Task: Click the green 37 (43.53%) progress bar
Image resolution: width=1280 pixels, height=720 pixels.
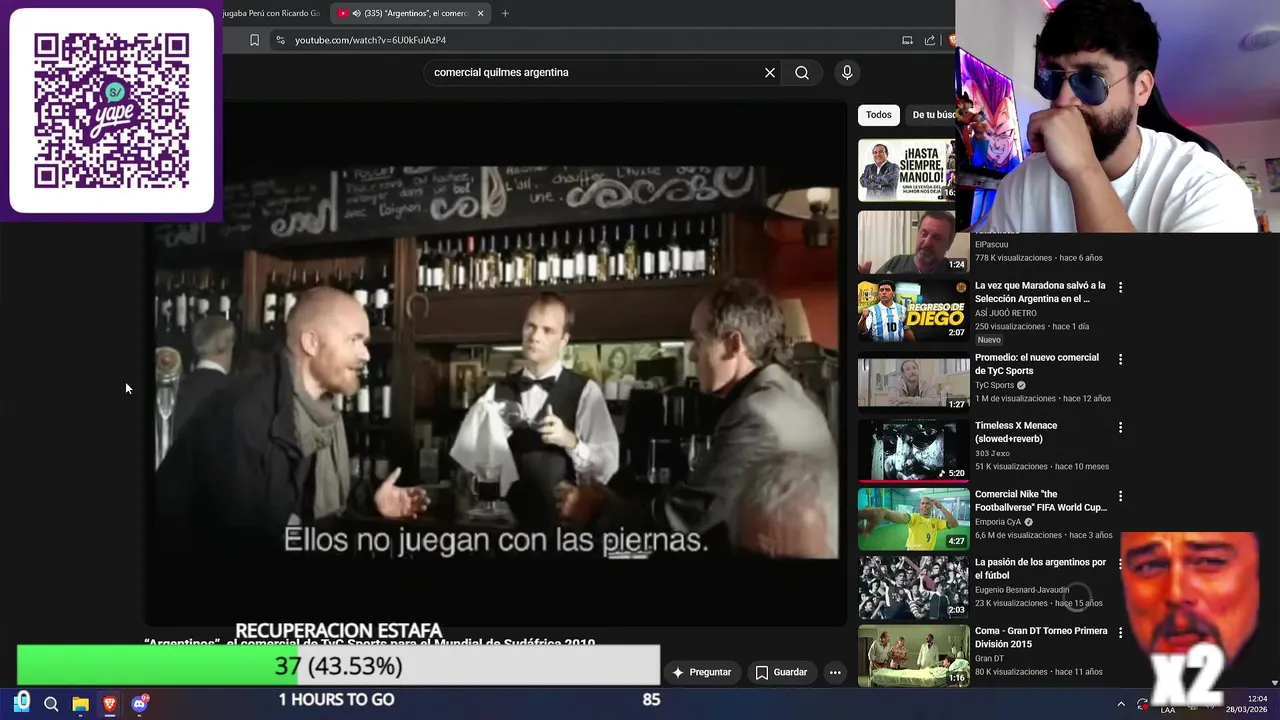Action: pyautogui.click(x=338, y=666)
